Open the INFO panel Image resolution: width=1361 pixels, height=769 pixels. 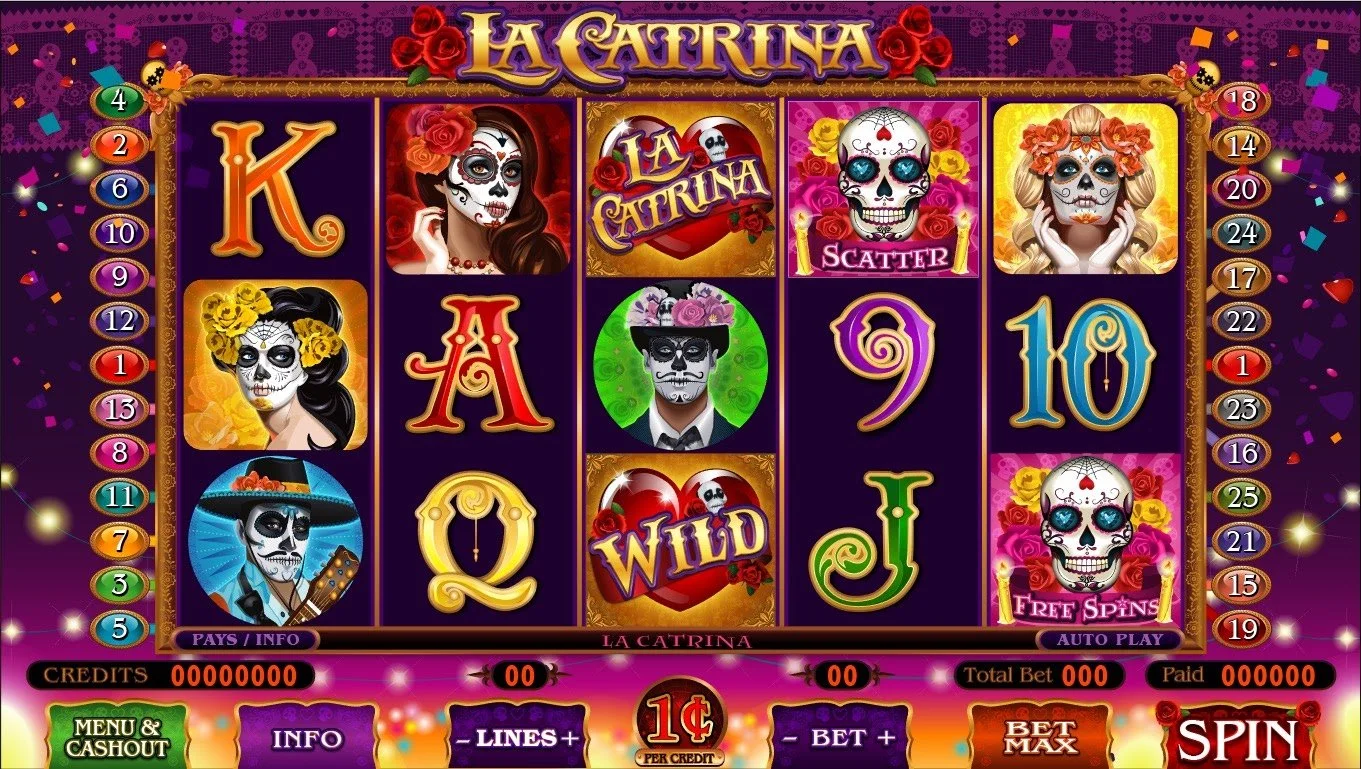pos(307,739)
